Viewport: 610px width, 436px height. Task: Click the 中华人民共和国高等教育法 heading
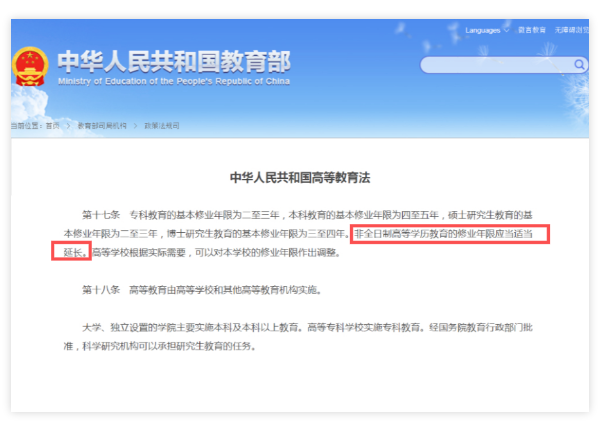pyautogui.click(x=300, y=178)
